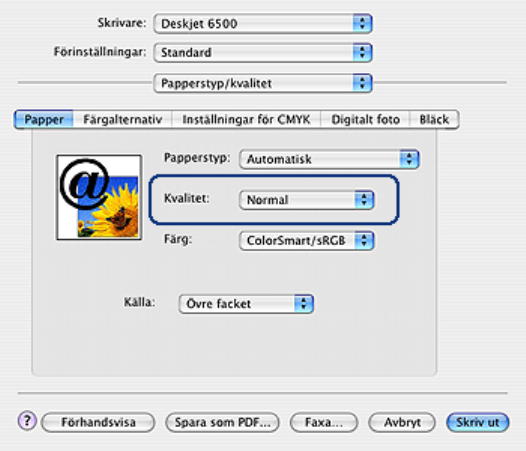Select the Digitalt foto tab

(365, 119)
